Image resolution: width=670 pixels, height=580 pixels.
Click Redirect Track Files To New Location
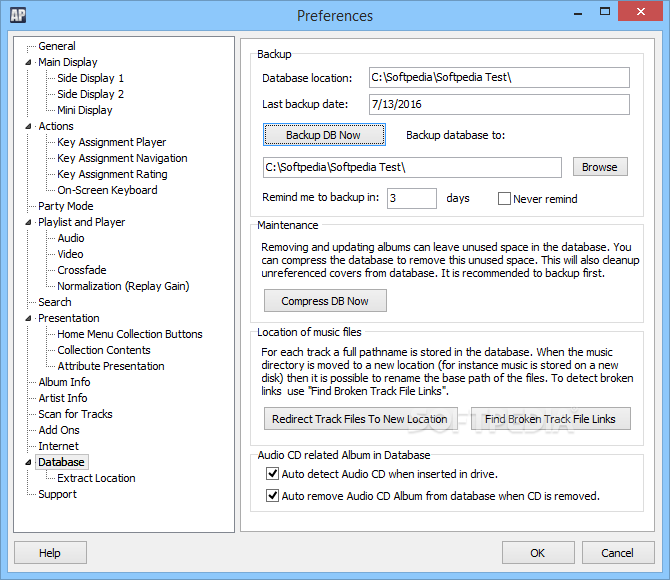click(x=361, y=419)
